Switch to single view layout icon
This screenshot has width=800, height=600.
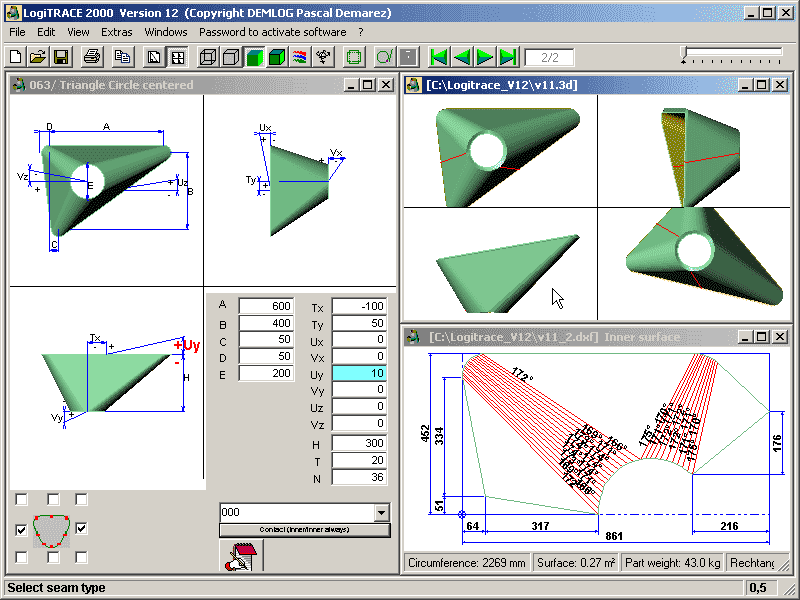(x=154, y=57)
